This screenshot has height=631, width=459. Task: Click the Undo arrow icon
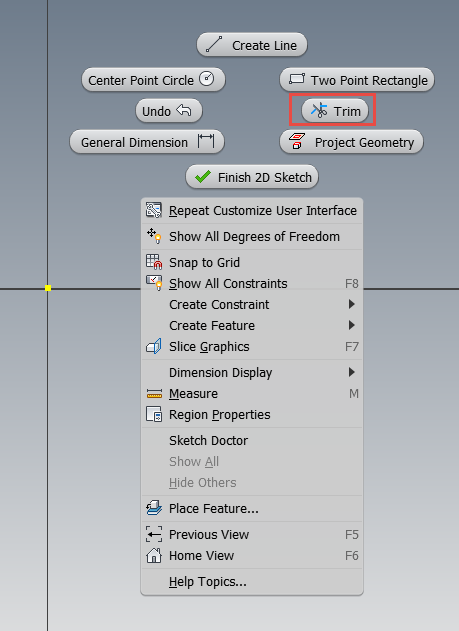(183, 110)
